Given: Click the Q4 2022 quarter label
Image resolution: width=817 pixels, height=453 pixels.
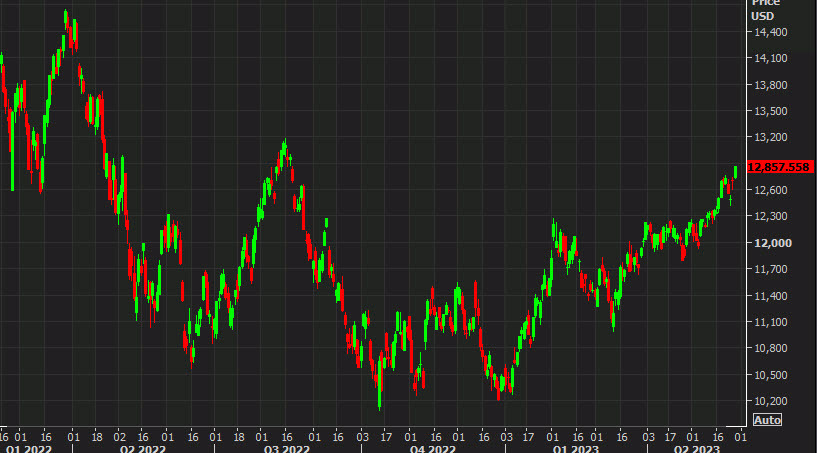Looking at the screenshot, I should point(432,449).
